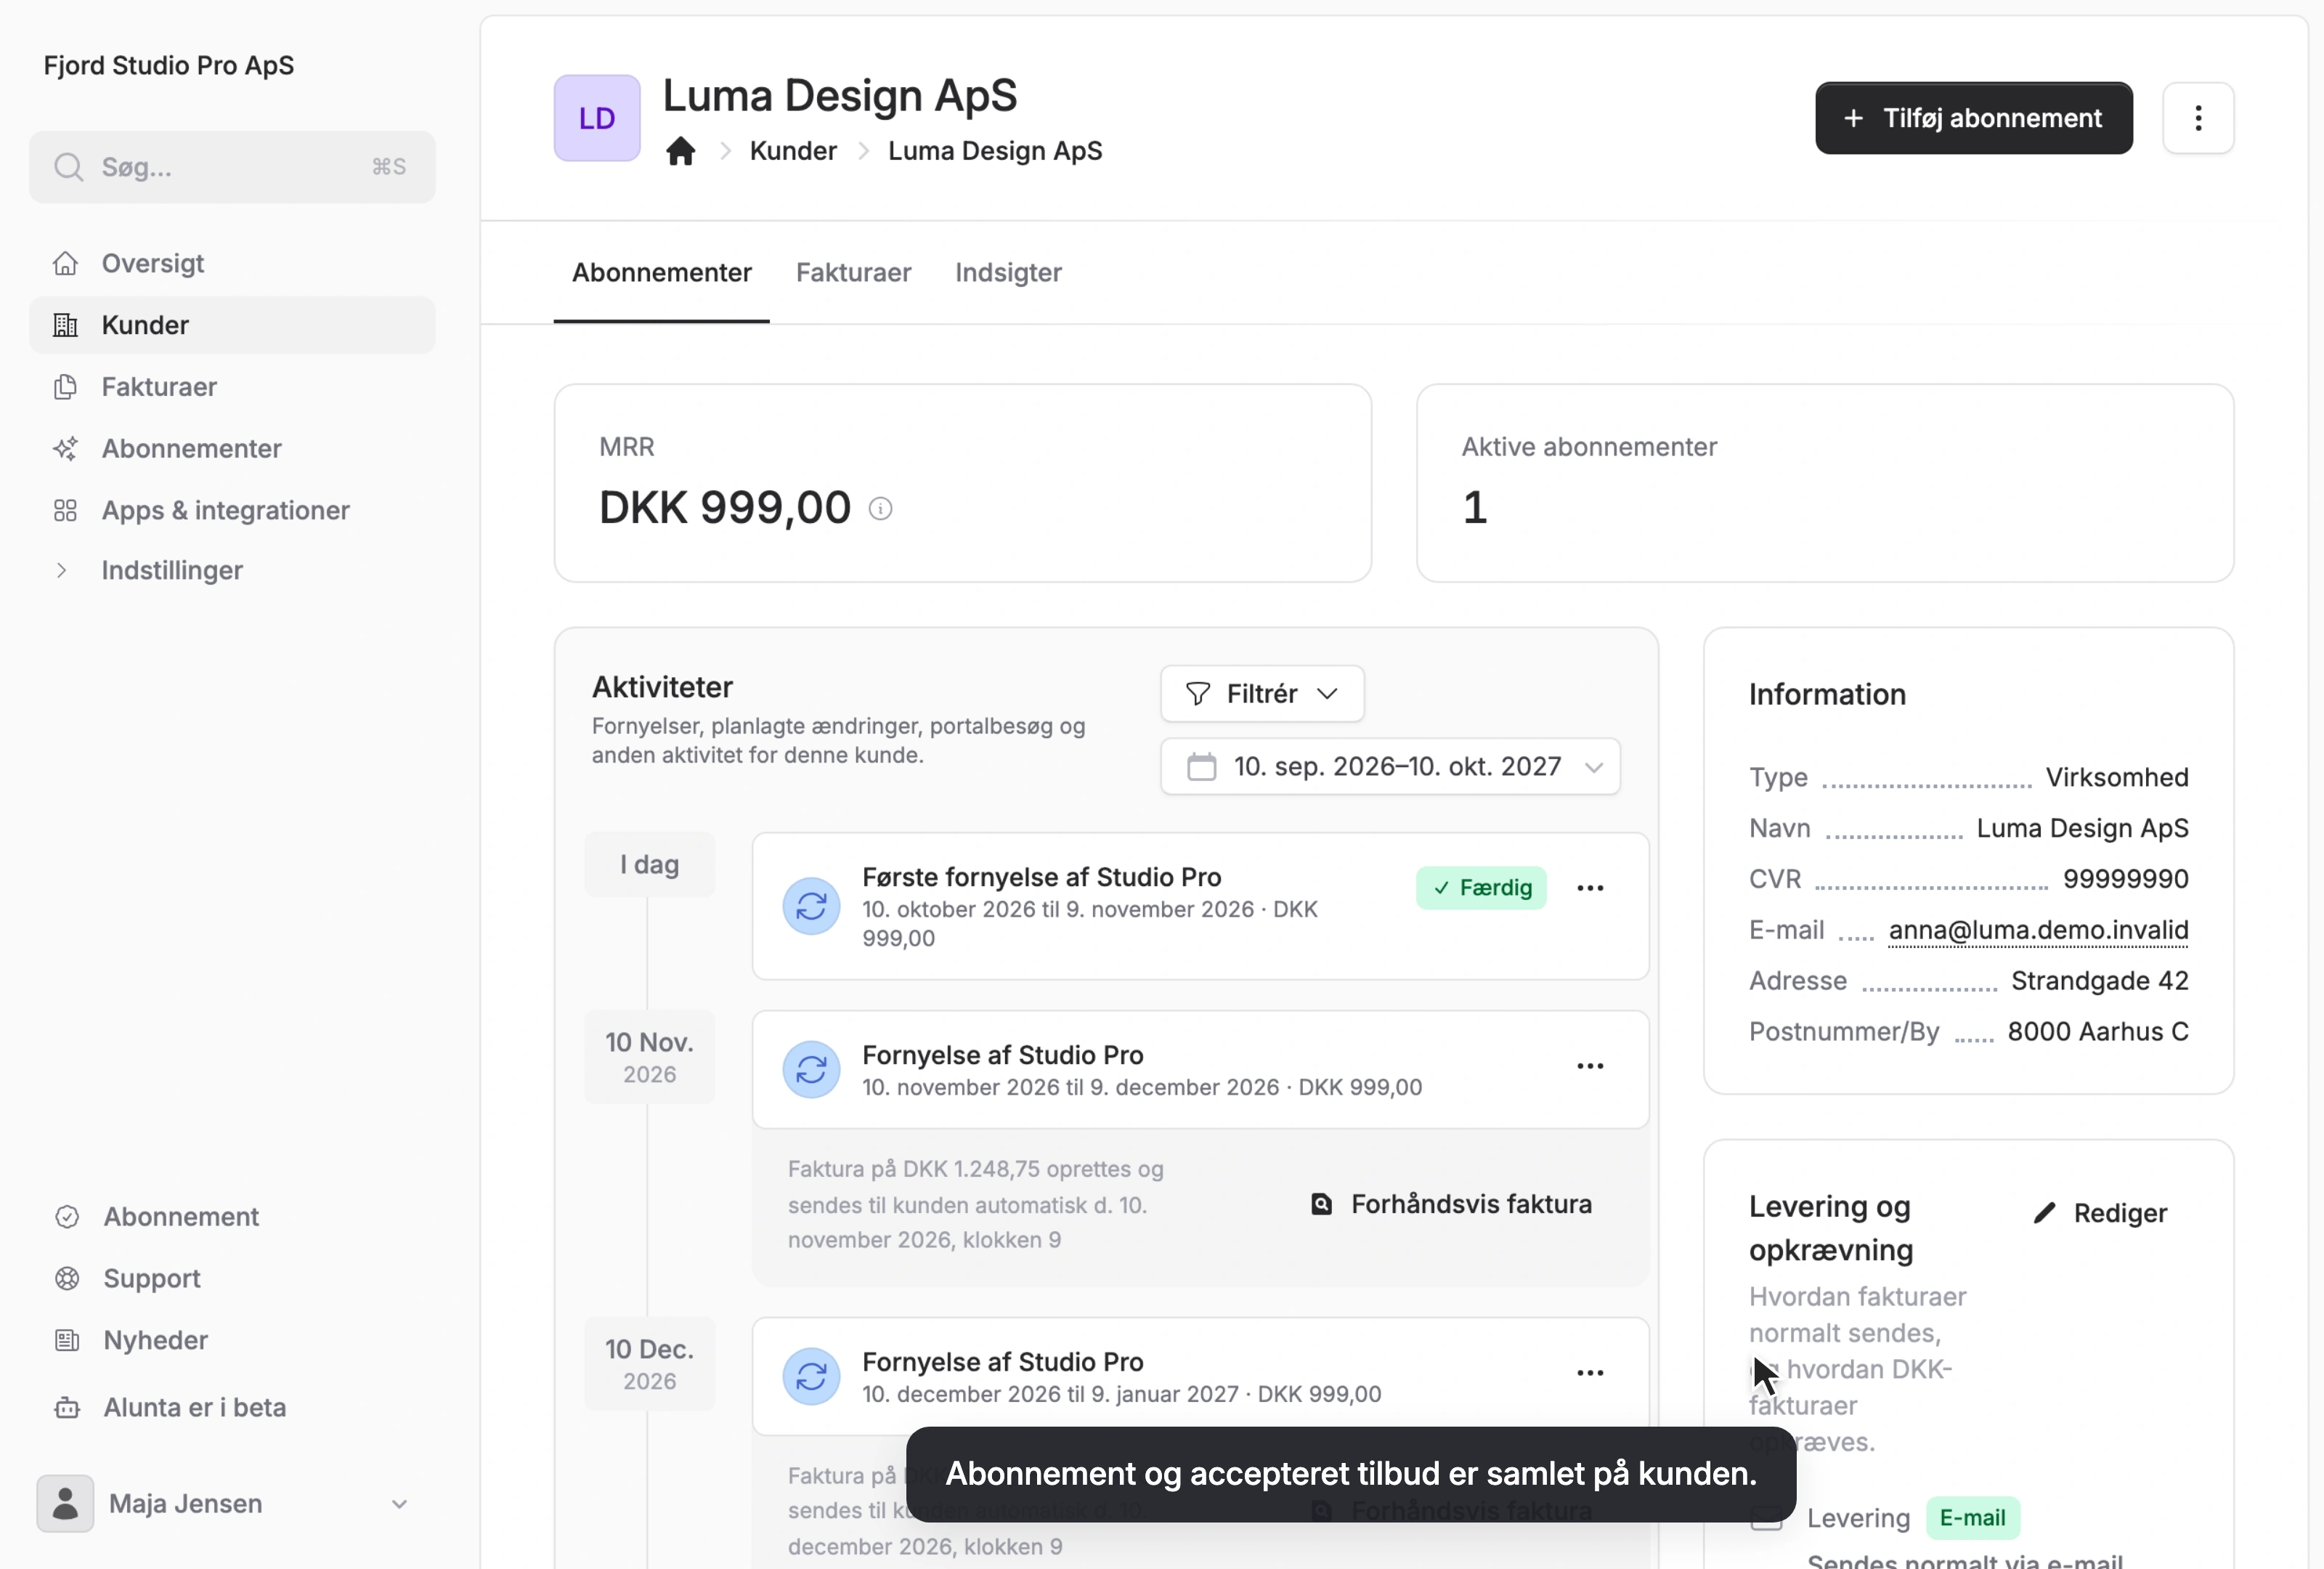Click the MRR info icon
This screenshot has height=1569, width=2324.
(880, 509)
